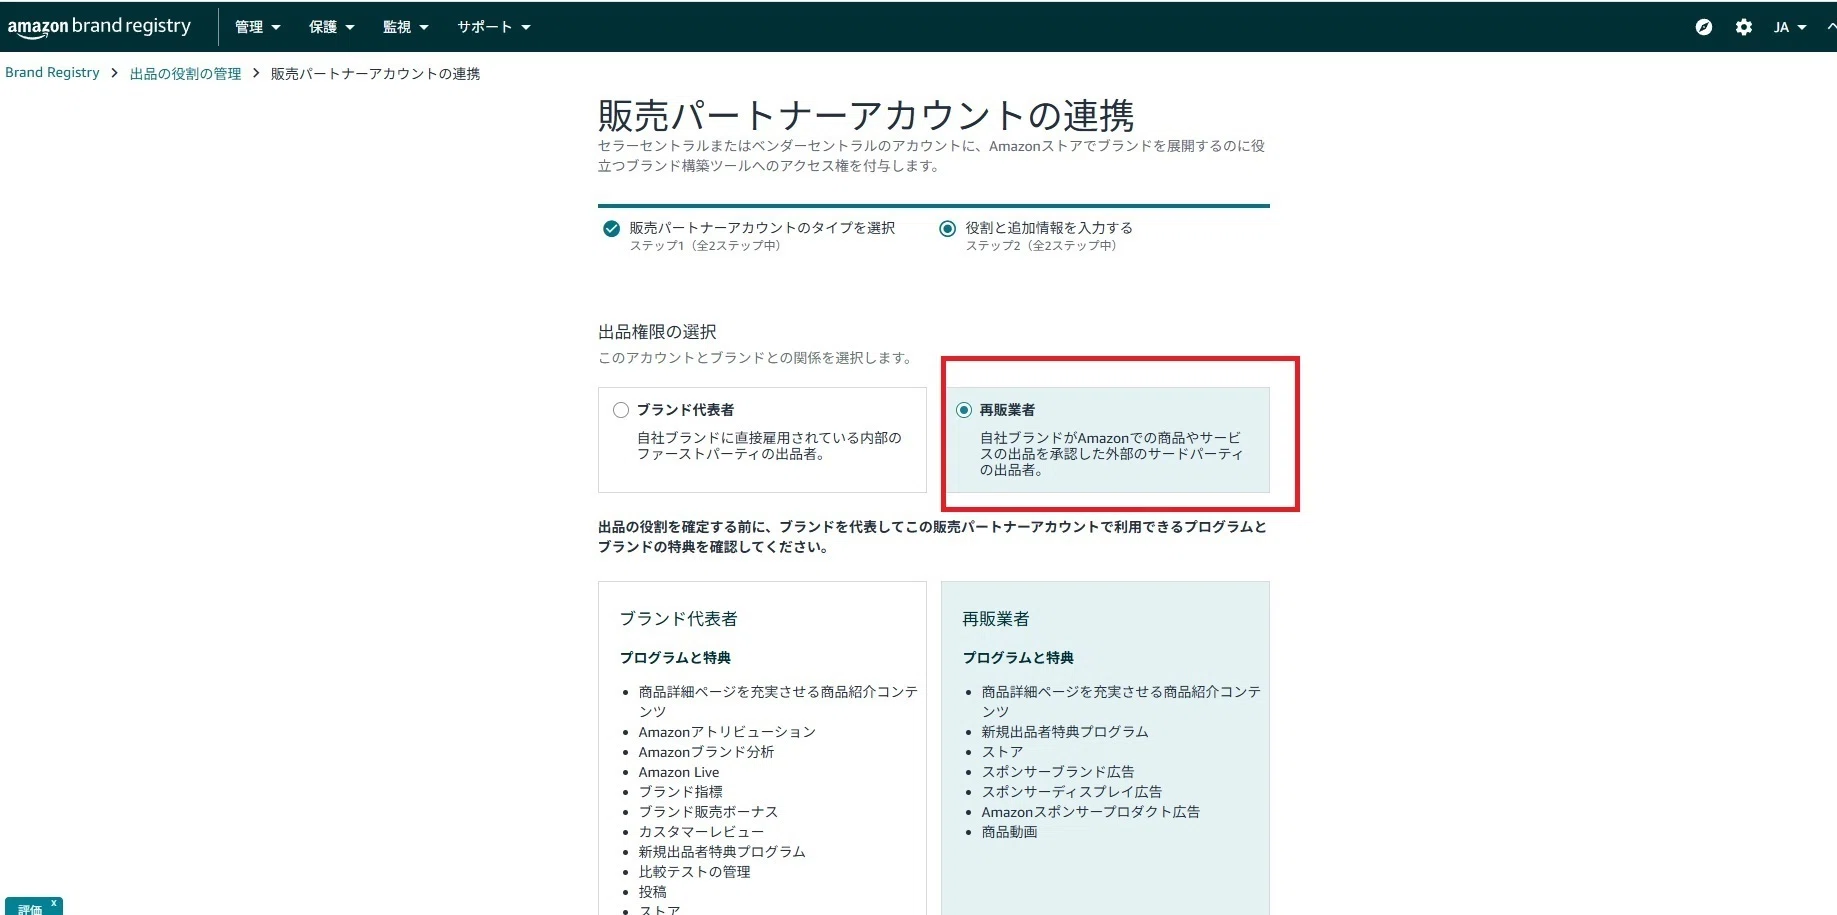Select the ブランド代表者 radio button
The image size is (1837, 915).
[x=621, y=410]
